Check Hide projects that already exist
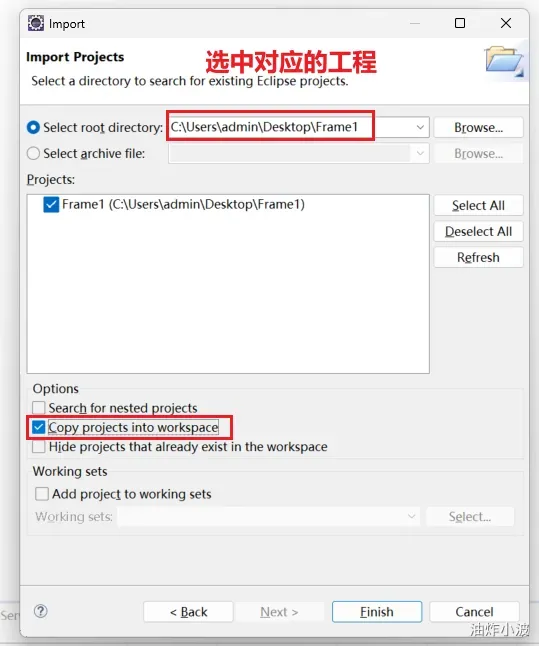 click(x=39, y=447)
